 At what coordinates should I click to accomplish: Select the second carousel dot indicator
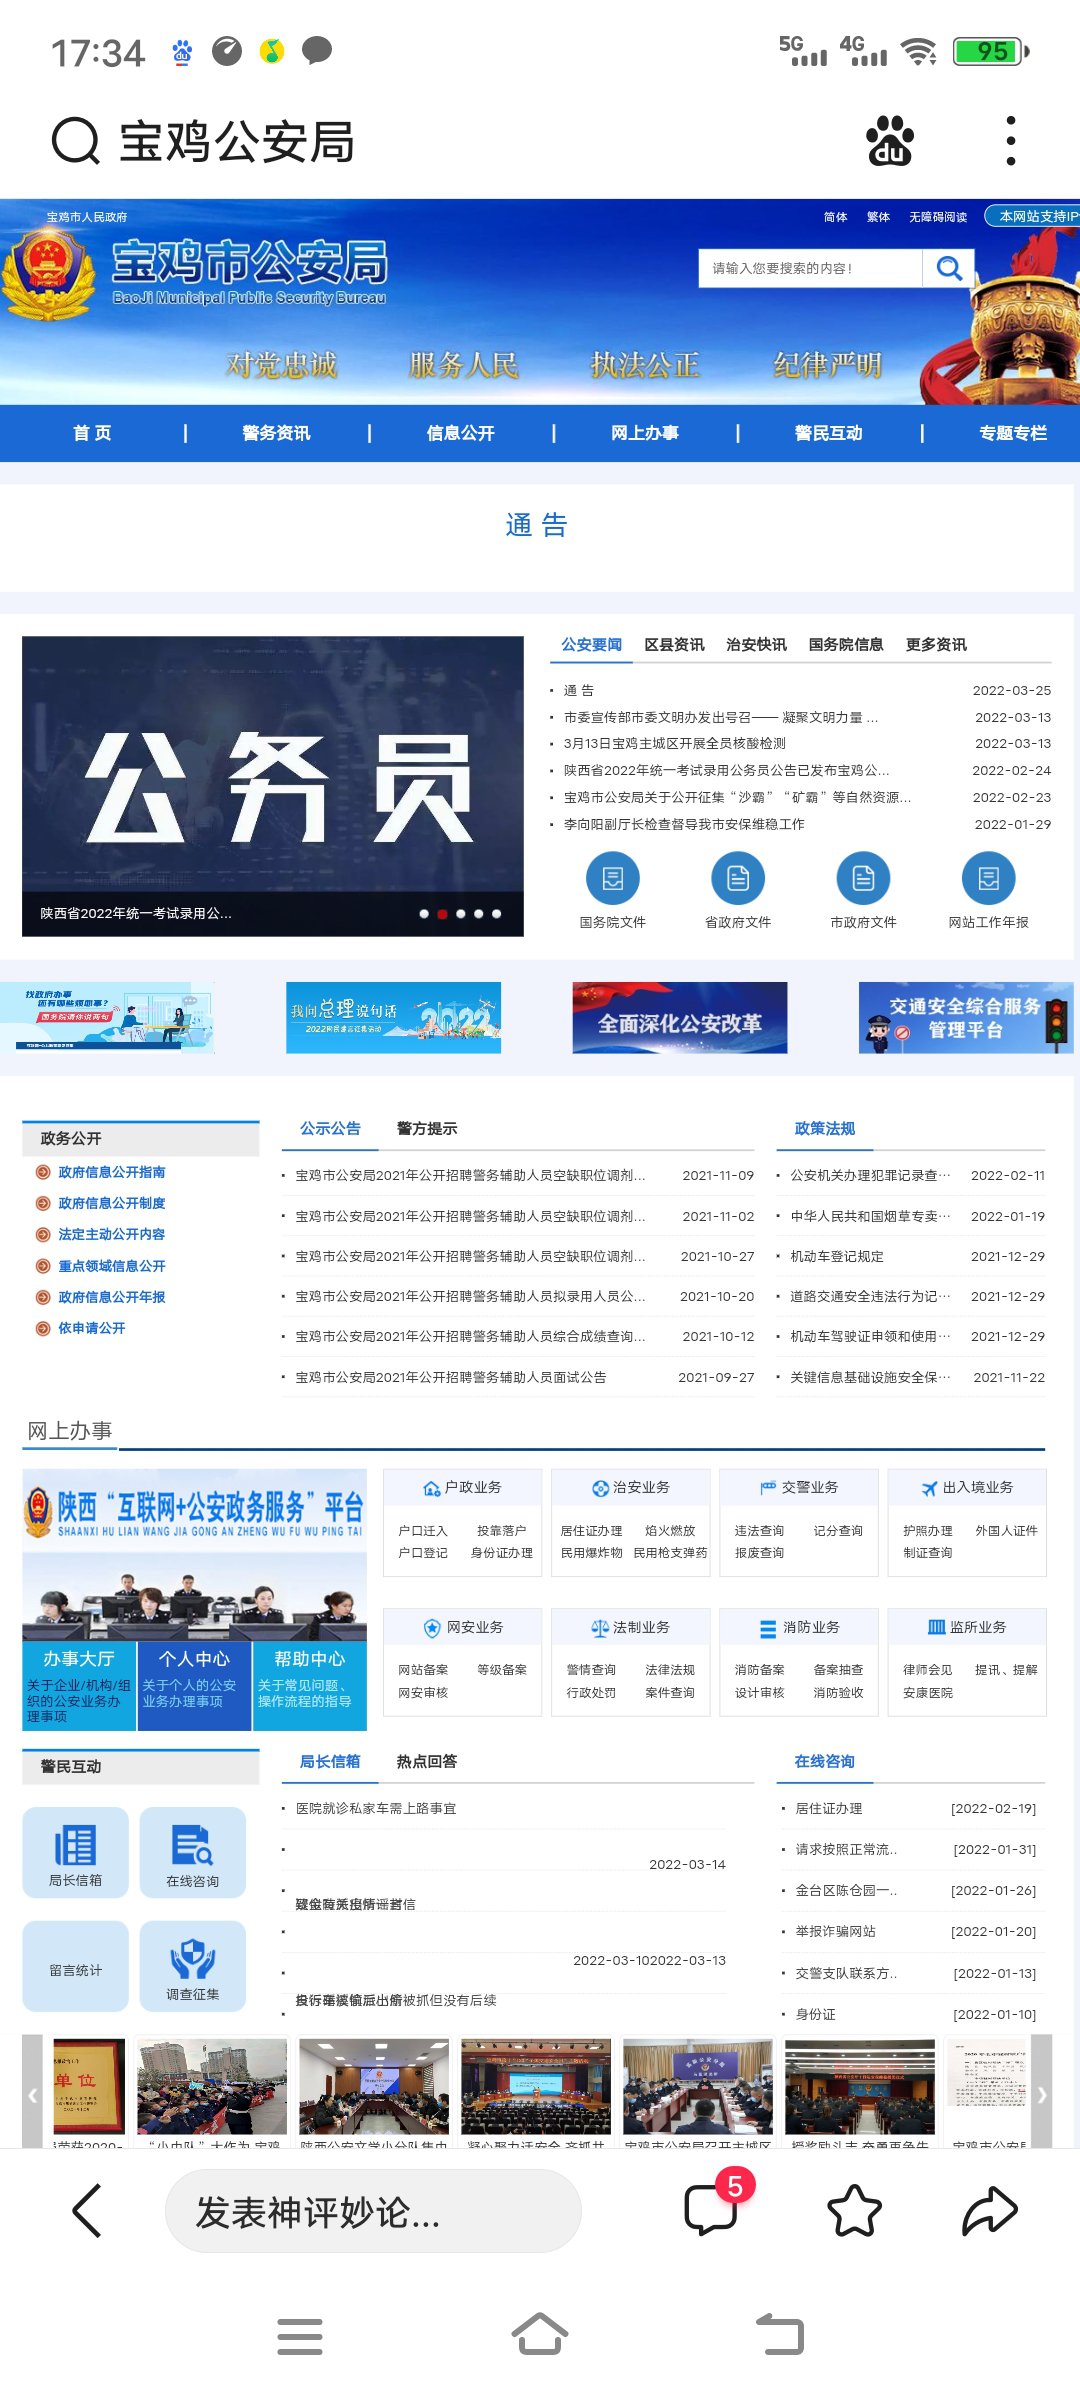(x=442, y=914)
